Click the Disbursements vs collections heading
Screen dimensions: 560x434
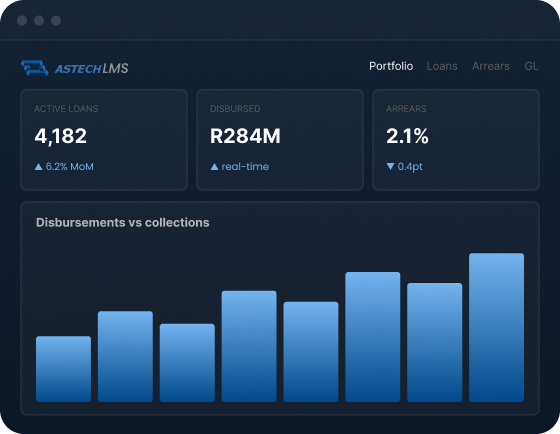coord(122,223)
